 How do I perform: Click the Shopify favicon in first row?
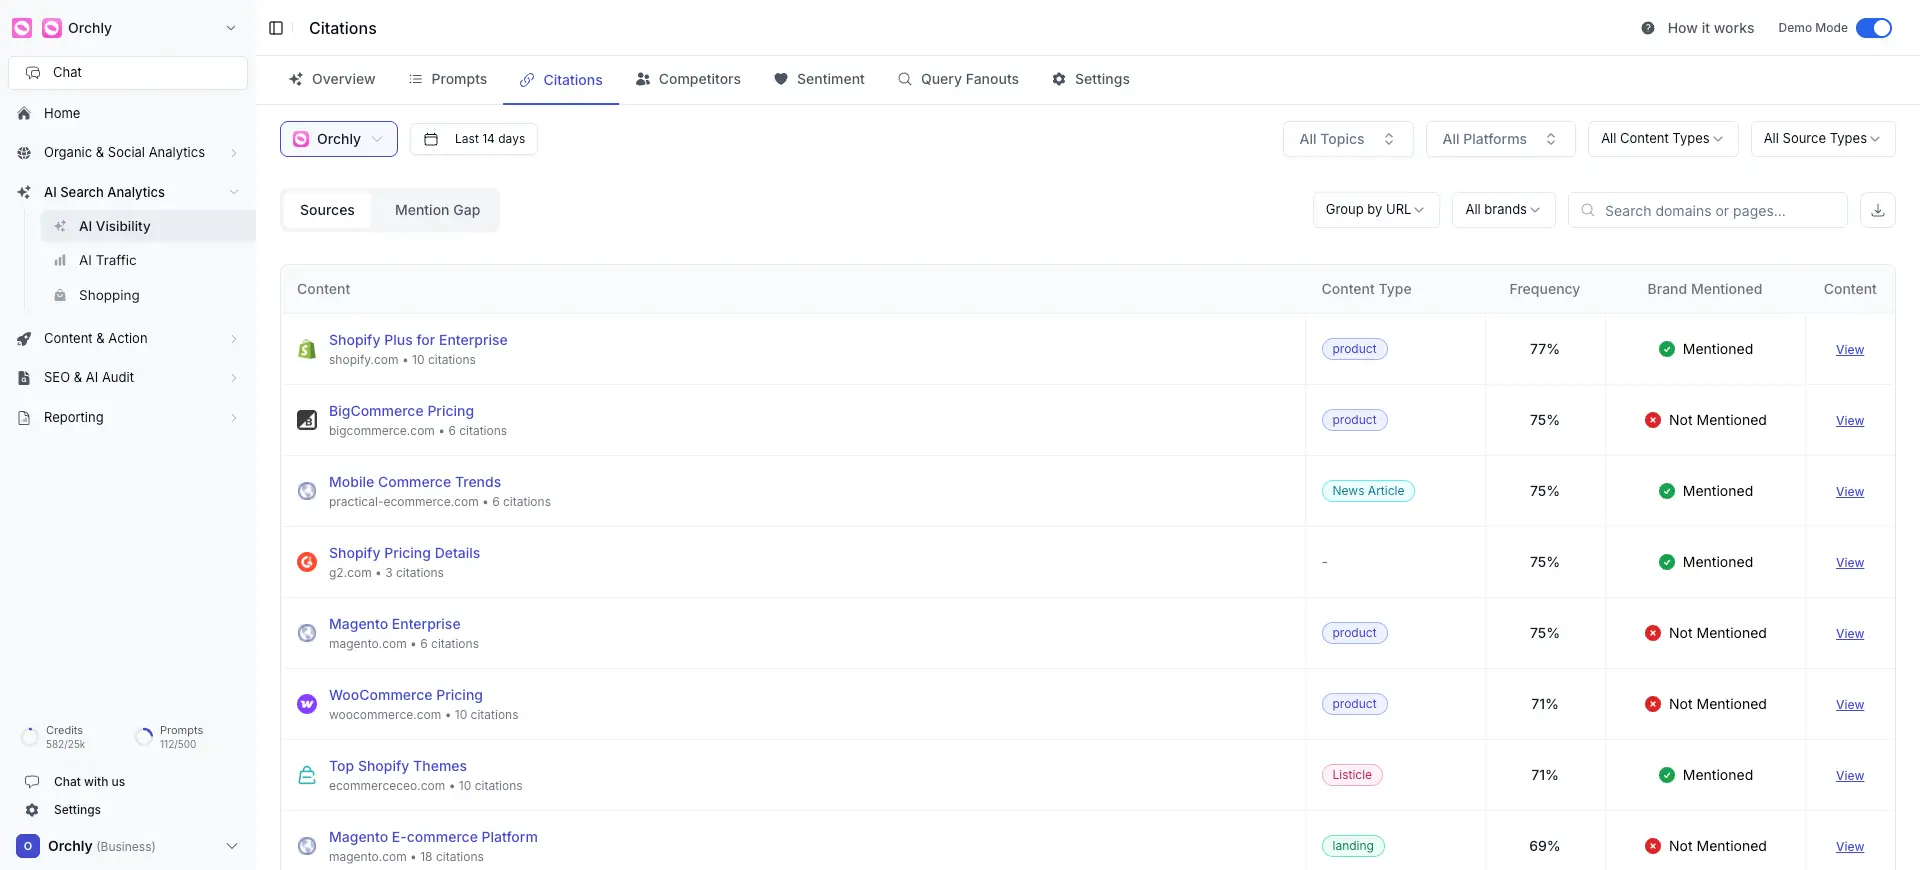307,349
